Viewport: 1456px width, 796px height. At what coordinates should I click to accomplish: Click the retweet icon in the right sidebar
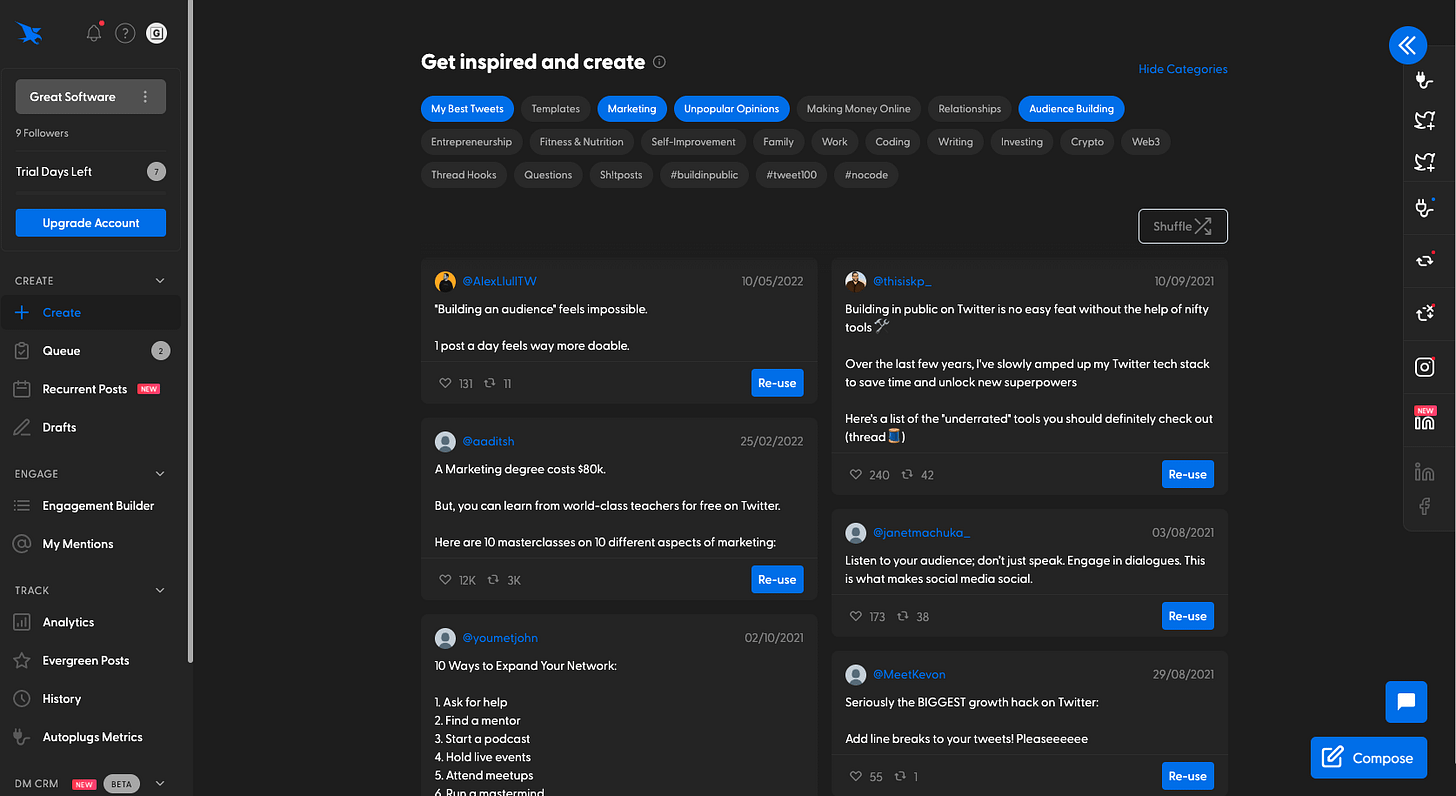pyautogui.click(x=1424, y=260)
